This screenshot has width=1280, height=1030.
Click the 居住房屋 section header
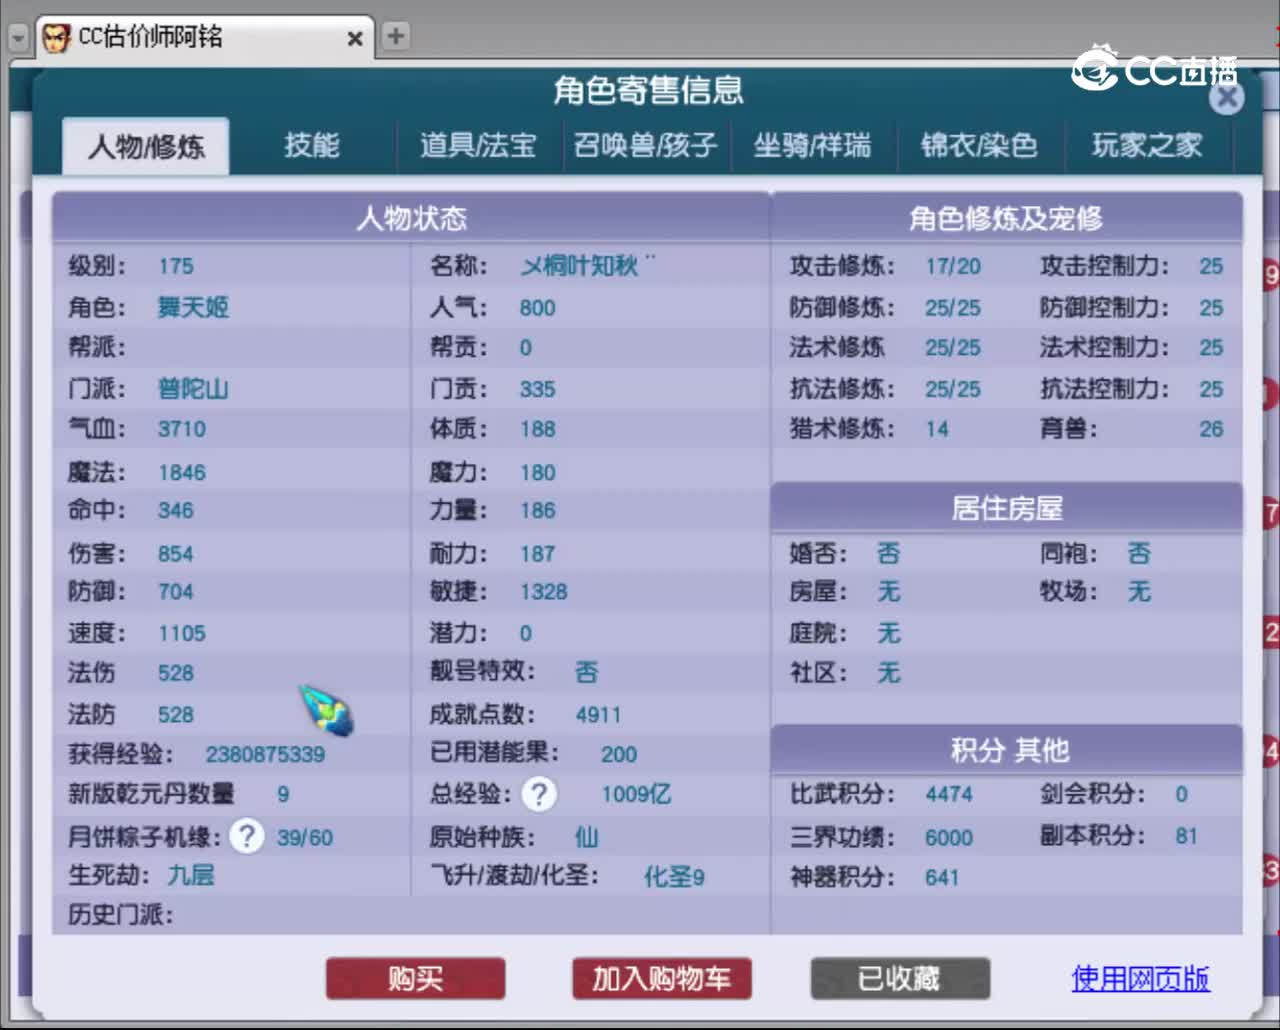[x=1006, y=508]
